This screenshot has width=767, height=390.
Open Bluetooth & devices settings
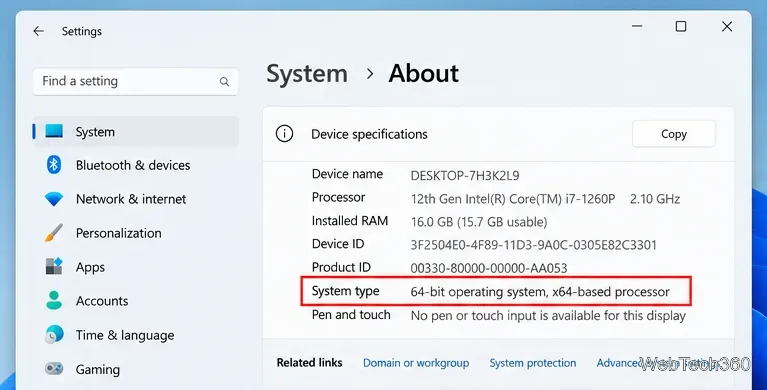tap(135, 165)
